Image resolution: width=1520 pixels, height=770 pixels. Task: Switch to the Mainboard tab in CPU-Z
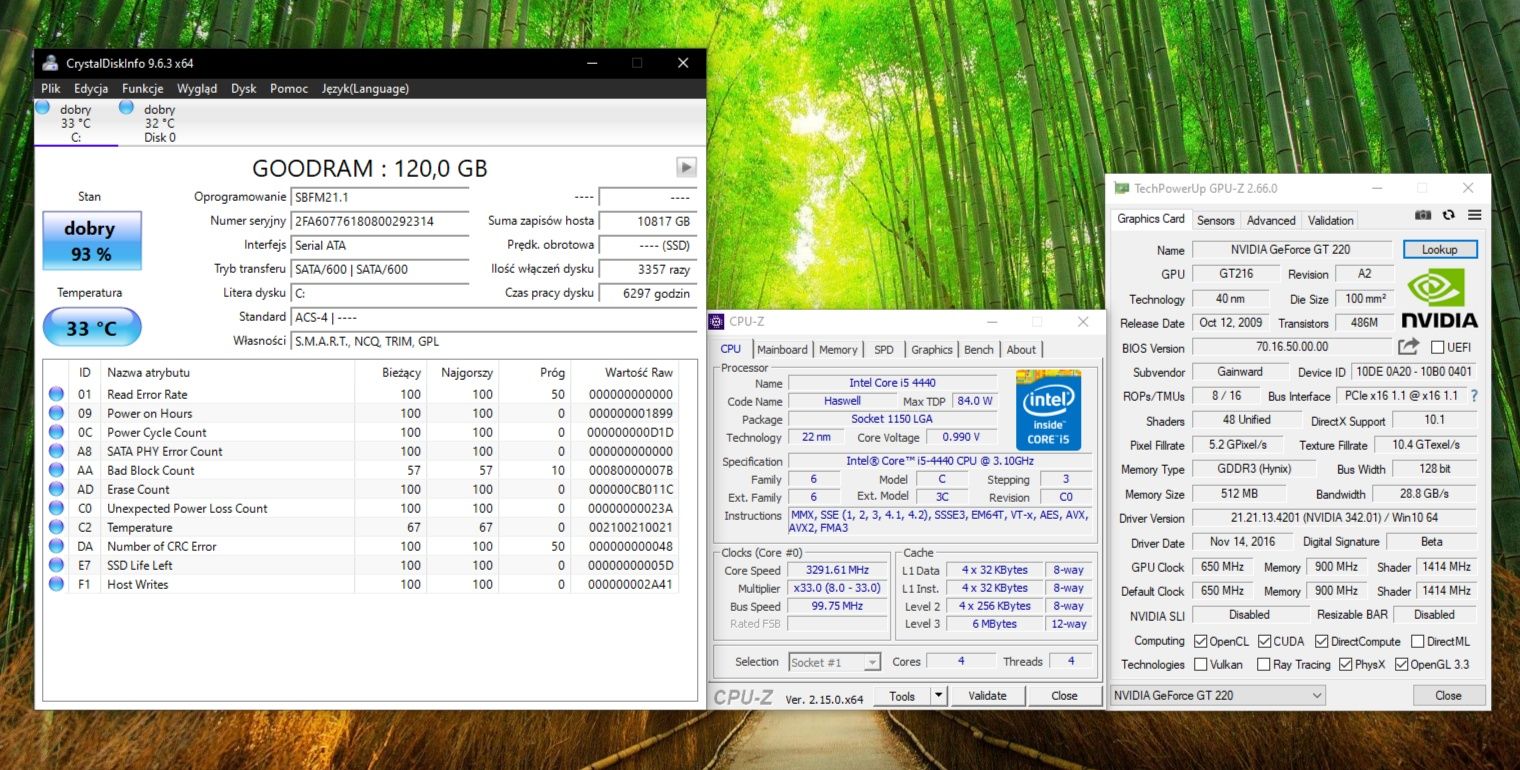pyautogui.click(x=782, y=349)
